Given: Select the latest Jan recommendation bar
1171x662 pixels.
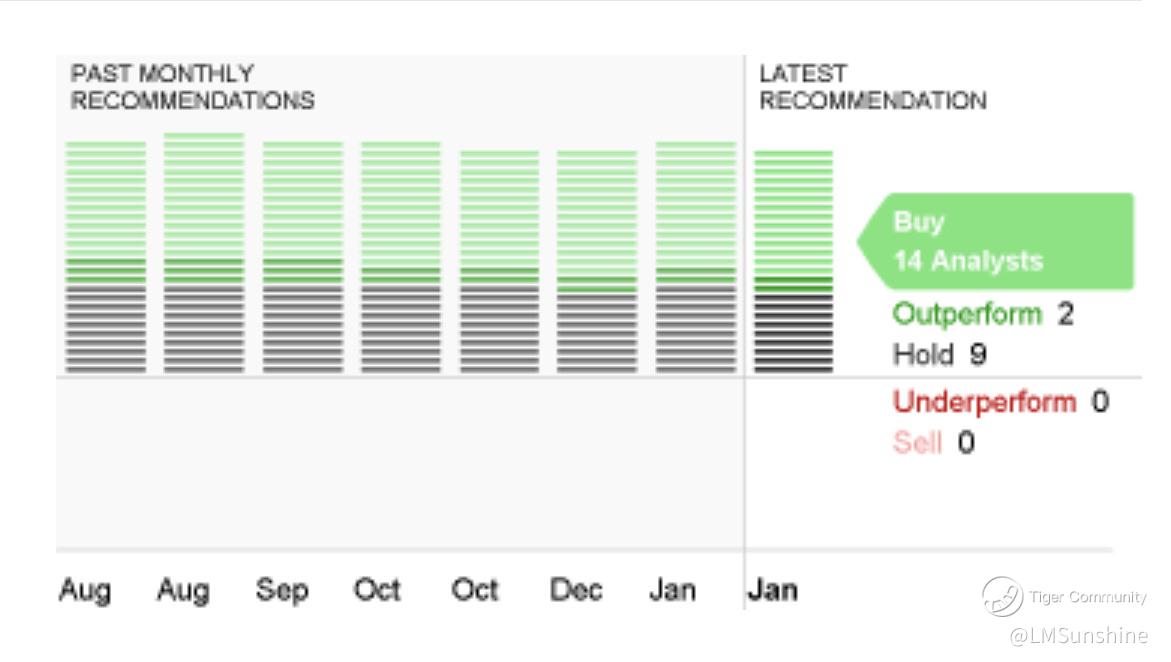Looking at the screenshot, I should (793, 262).
